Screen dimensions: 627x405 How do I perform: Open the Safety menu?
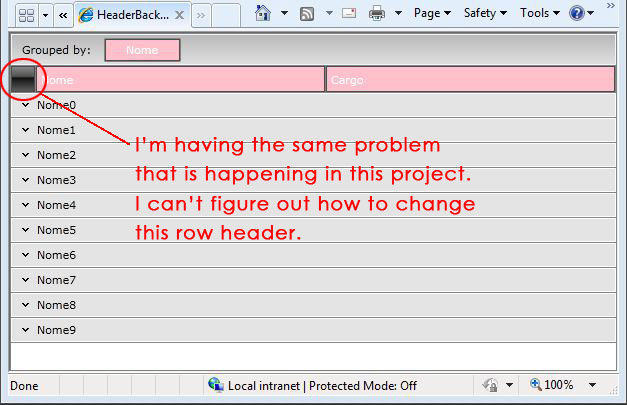tap(485, 13)
